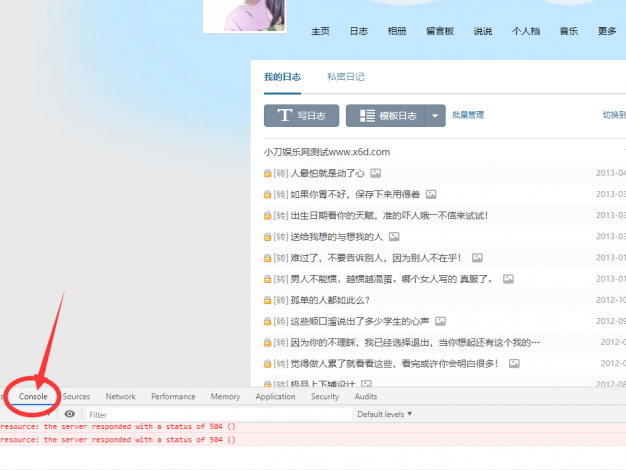Open the 说说 navigation item

pyautogui.click(x=483, y=31)
